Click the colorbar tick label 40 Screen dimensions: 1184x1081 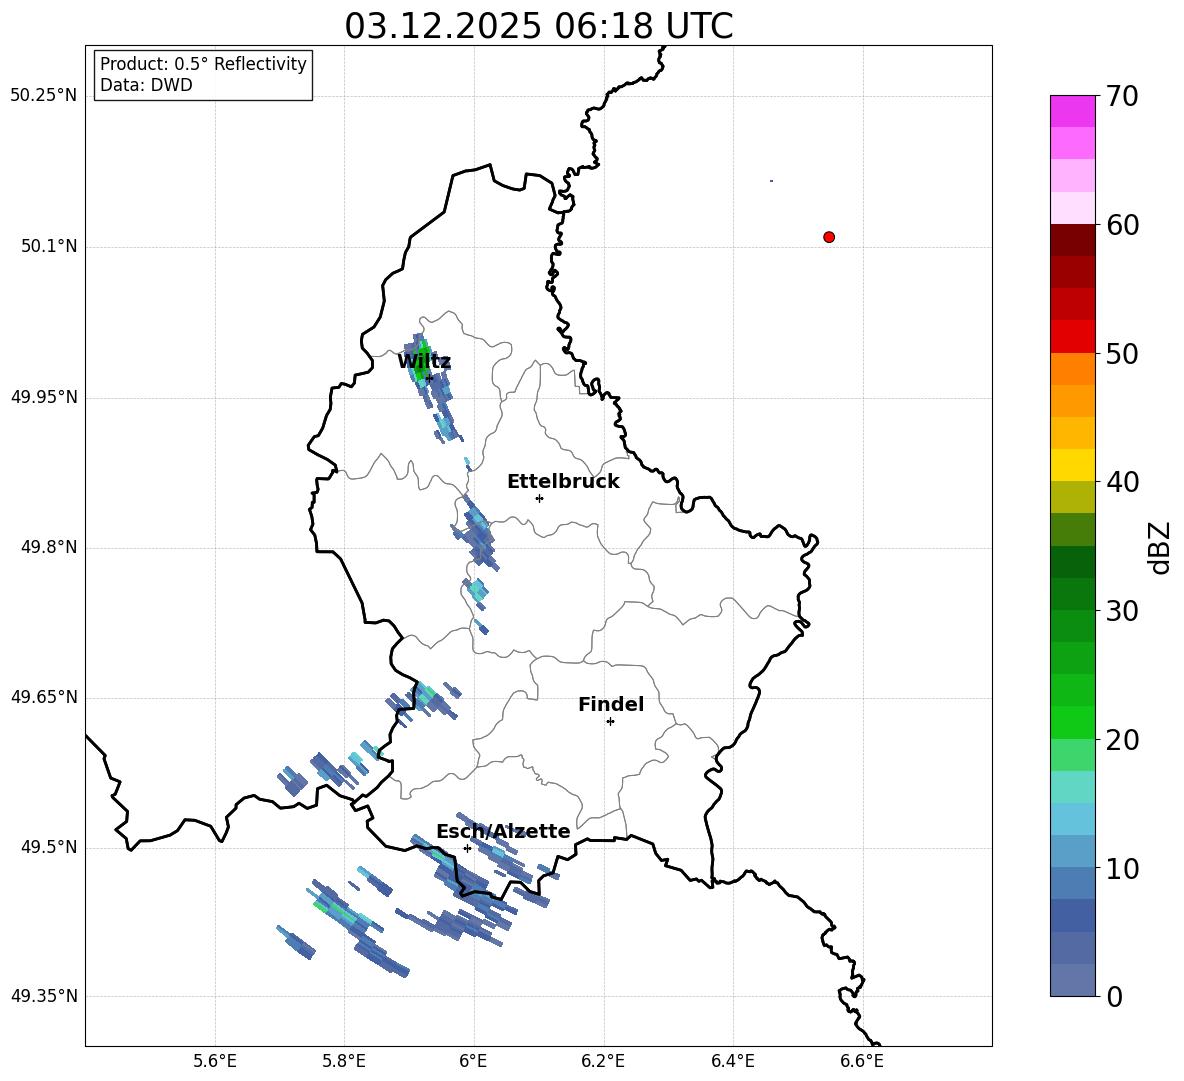[x=1122, y=482]
